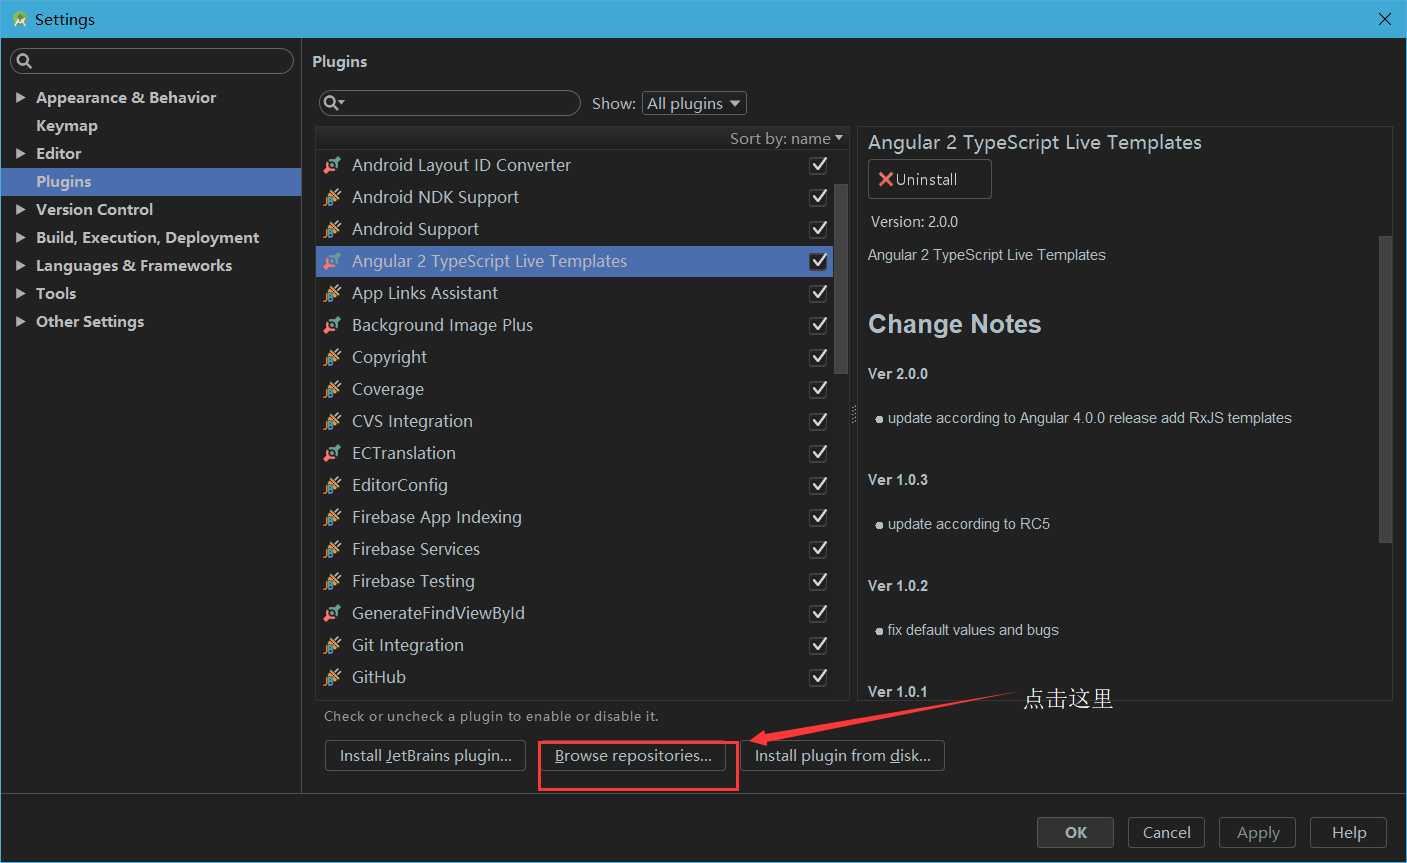Expand Languages & Frameworks section
Viewport: 1407px width, 863px height.
click(20, 265)
